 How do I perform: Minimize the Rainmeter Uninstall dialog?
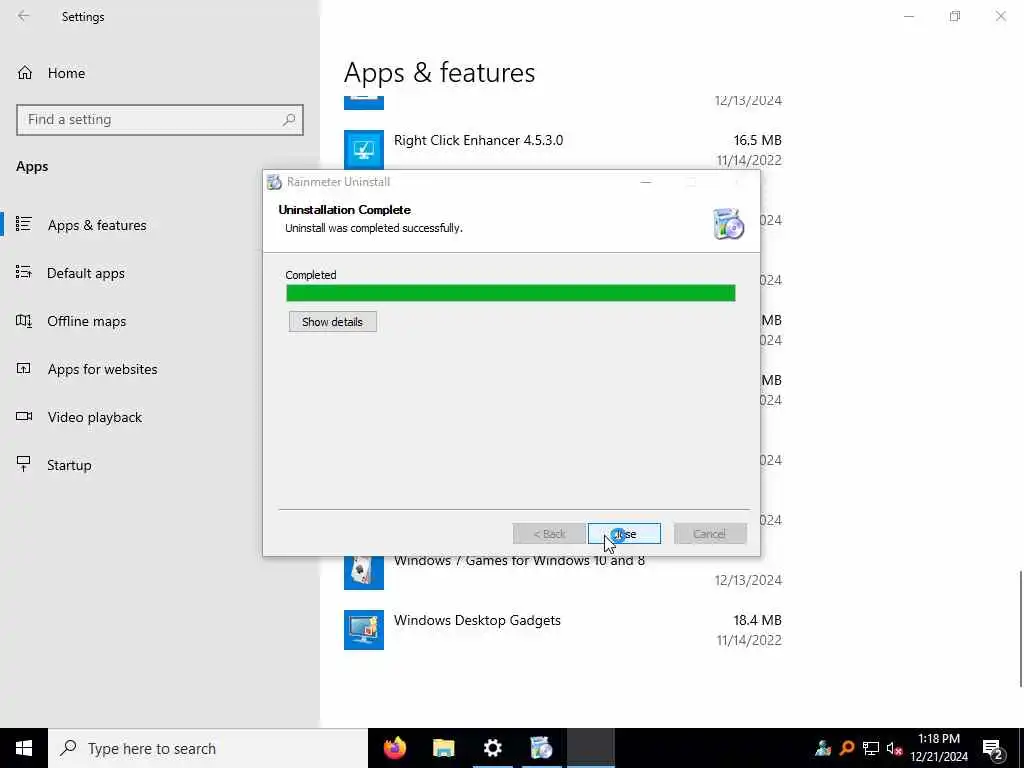[x=646, y=182]
